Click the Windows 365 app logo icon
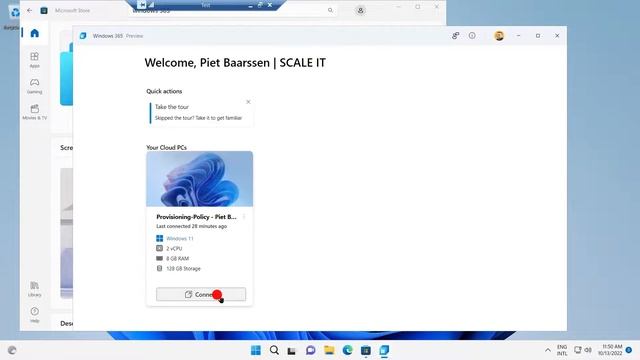The width and height of the screenshot is (640, 360). [x=83, y=36]
